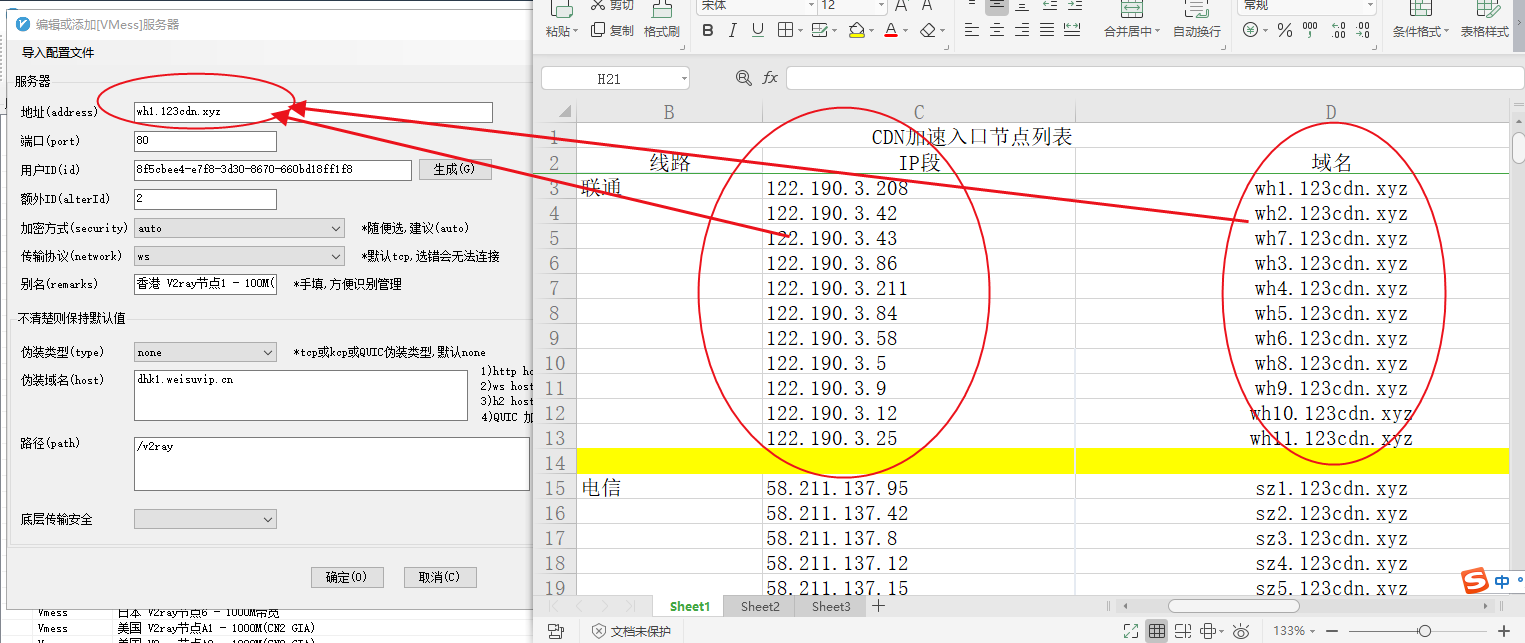Select normal grid view in status bar
The width and height of the screenshot is (1525, 643).
coord(1157,631)
